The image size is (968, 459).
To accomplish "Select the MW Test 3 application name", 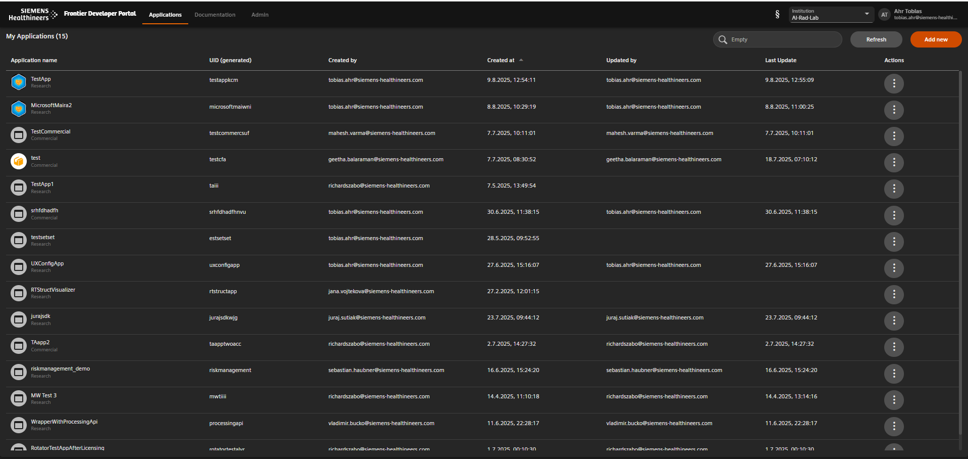I will (44, 395).
